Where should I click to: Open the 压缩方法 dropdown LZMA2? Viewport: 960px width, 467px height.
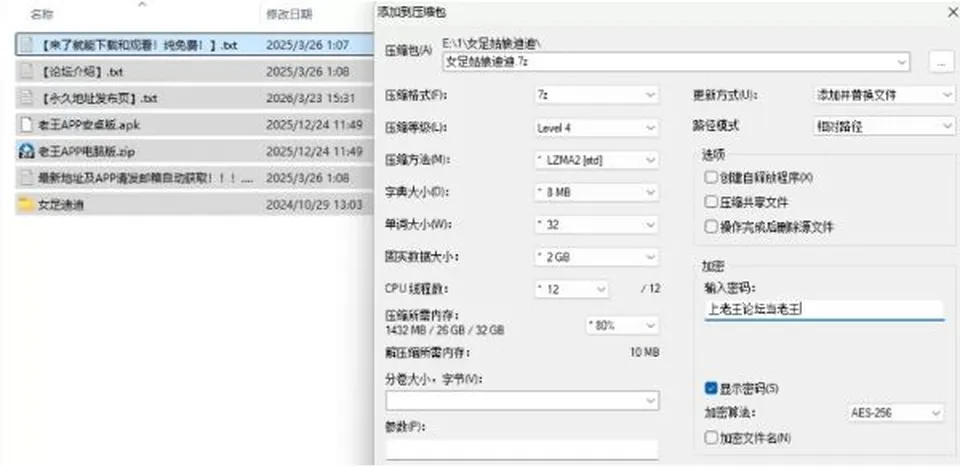(x=597, y=160)
